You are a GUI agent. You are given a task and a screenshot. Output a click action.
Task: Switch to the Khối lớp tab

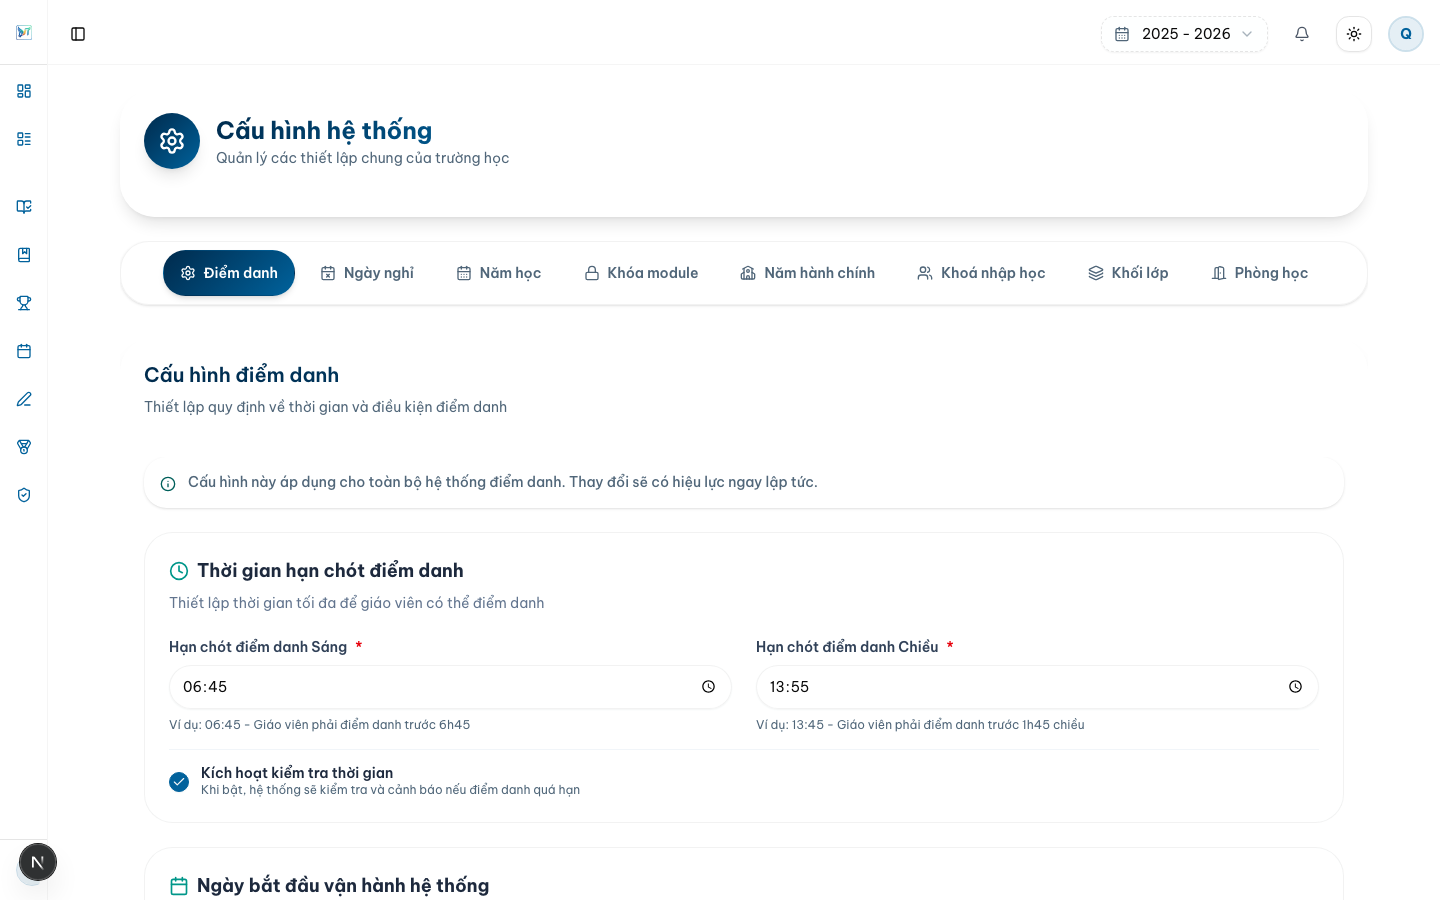coord(1128,273)
